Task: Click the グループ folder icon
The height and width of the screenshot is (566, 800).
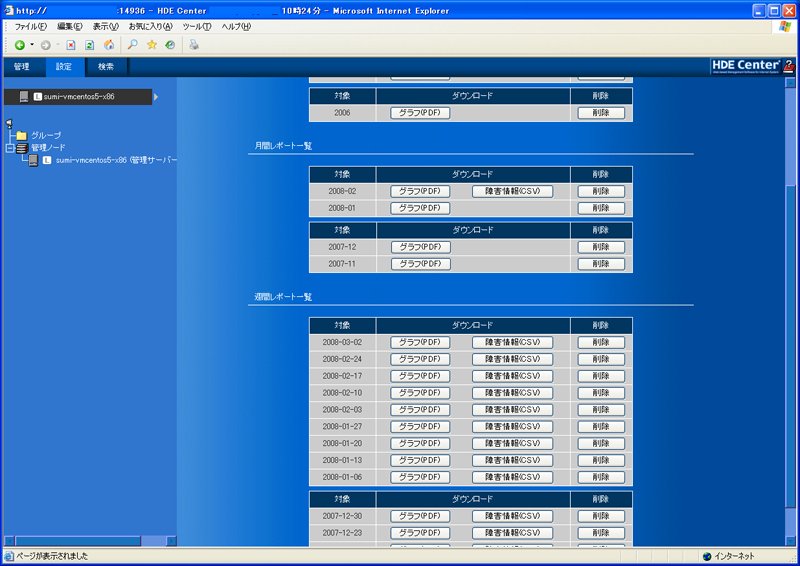Action: [x=21, y=135]
